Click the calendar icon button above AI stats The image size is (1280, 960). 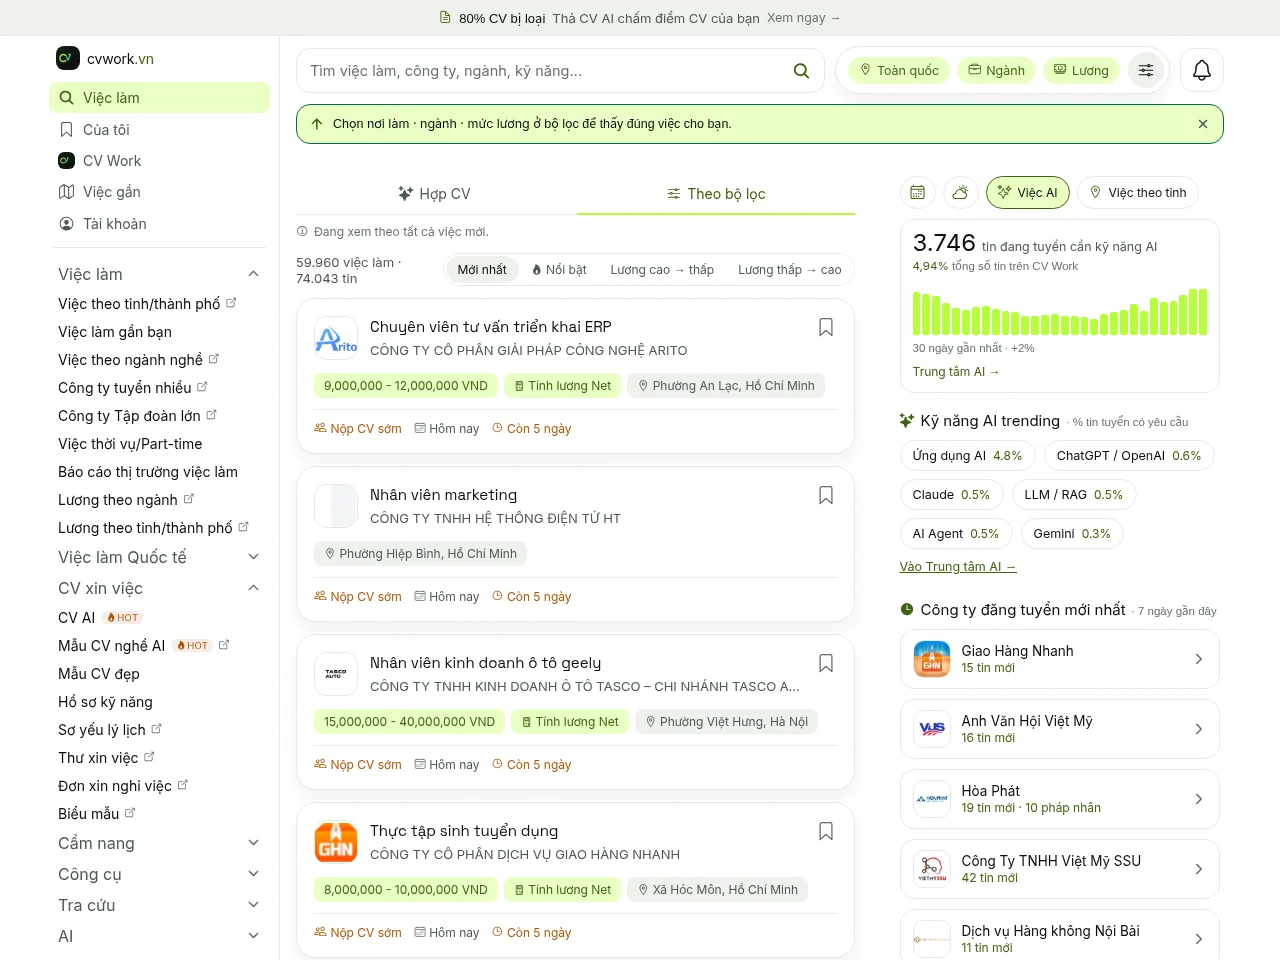coord(918,193)
